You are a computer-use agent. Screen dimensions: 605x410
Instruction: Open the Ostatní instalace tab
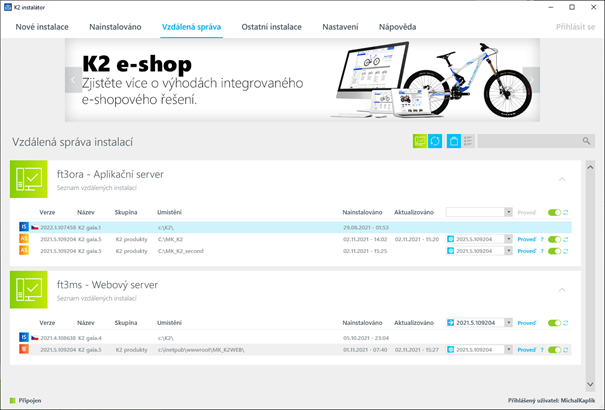click(272, 27)
